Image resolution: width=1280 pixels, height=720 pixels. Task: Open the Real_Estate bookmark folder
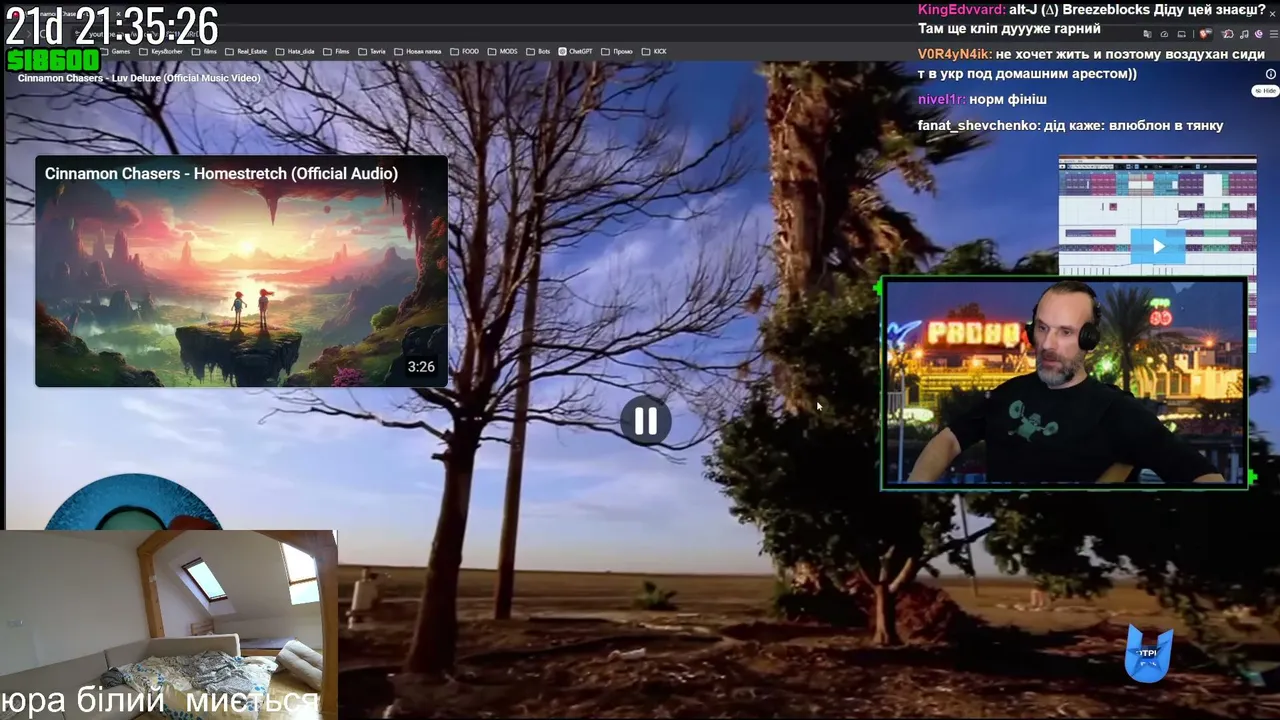tap(246, 51)
